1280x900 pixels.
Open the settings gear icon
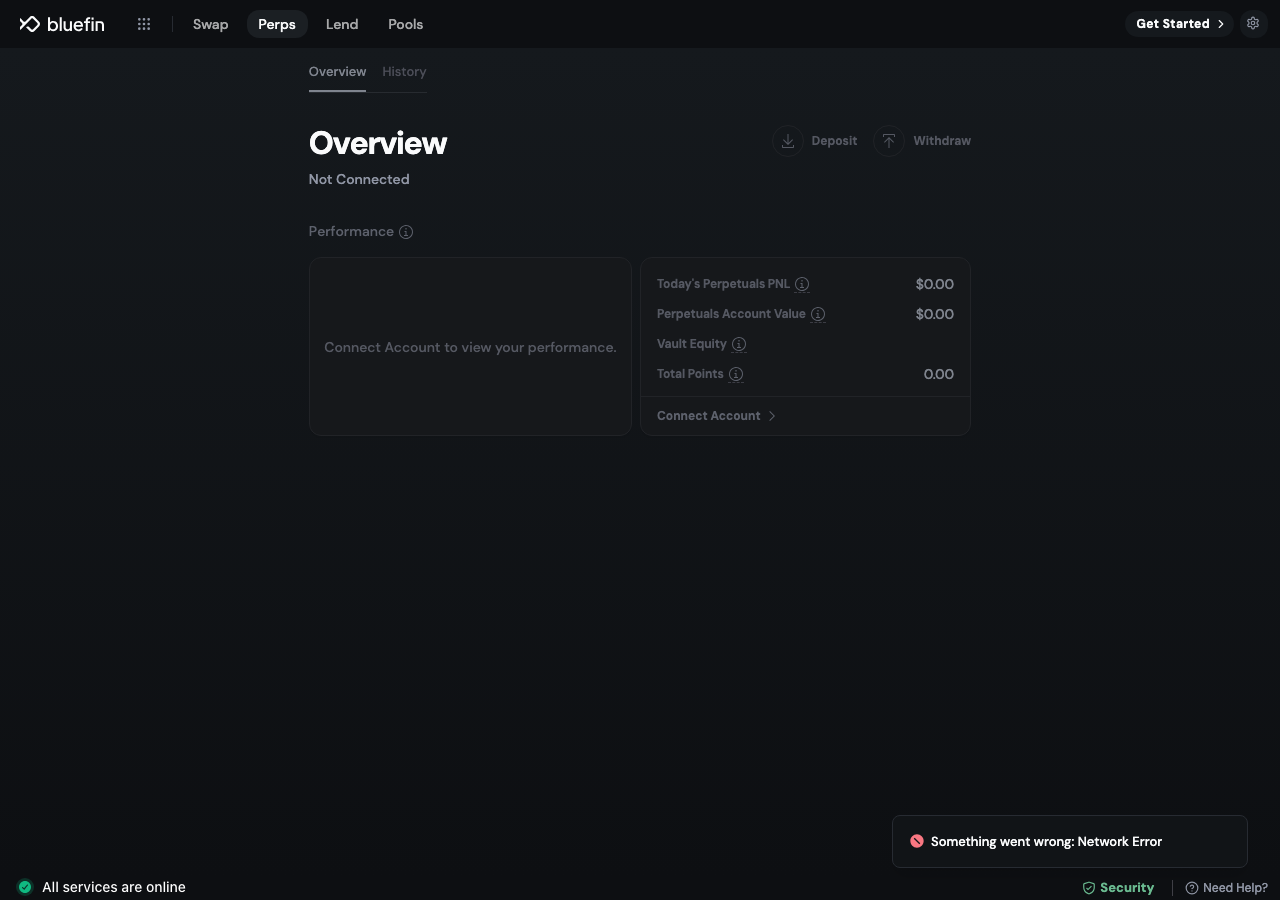(1253, 24)
